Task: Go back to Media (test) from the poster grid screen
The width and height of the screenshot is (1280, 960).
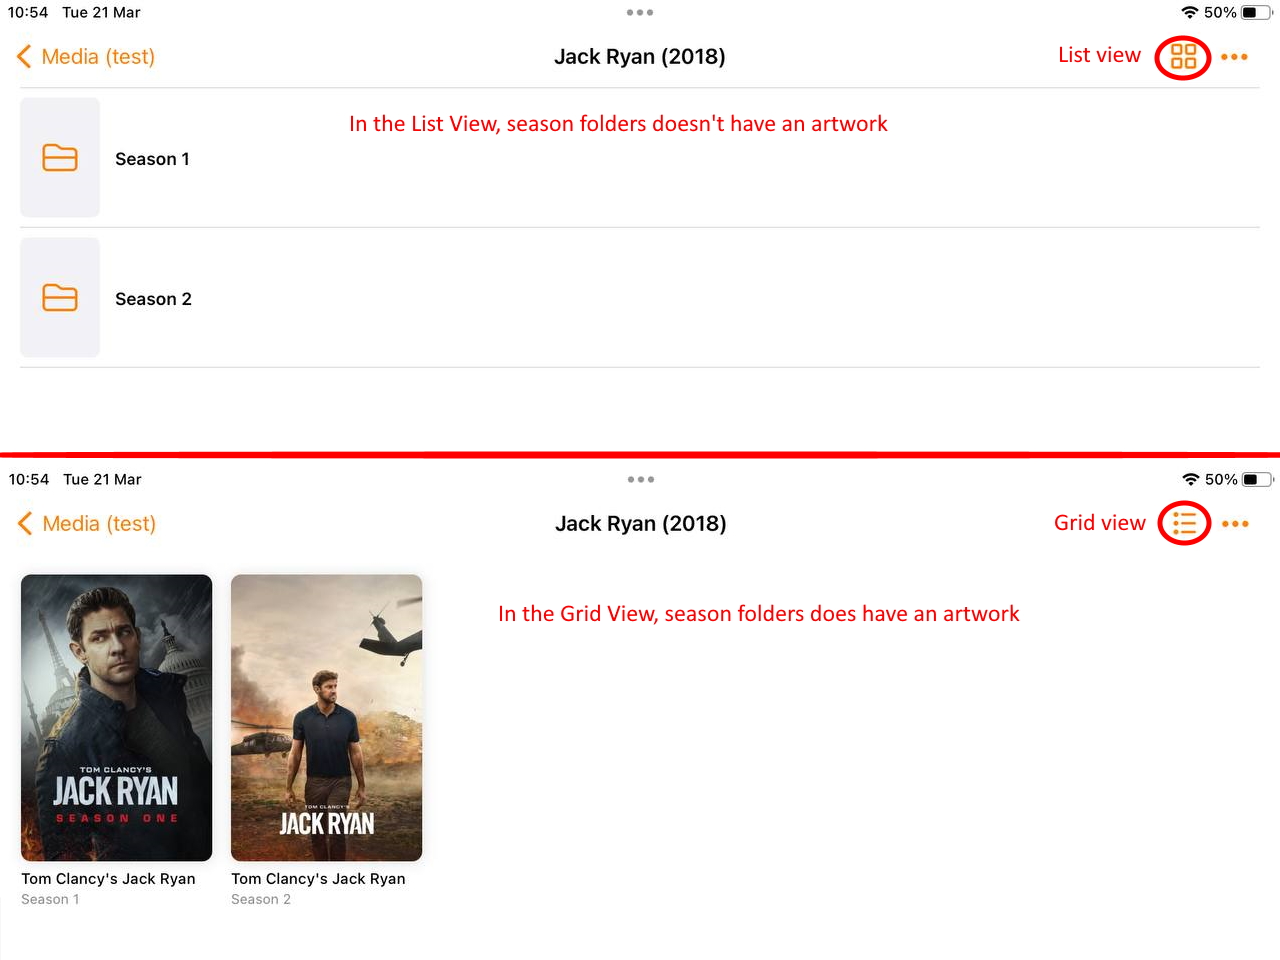Action: [x=87, y=524]
